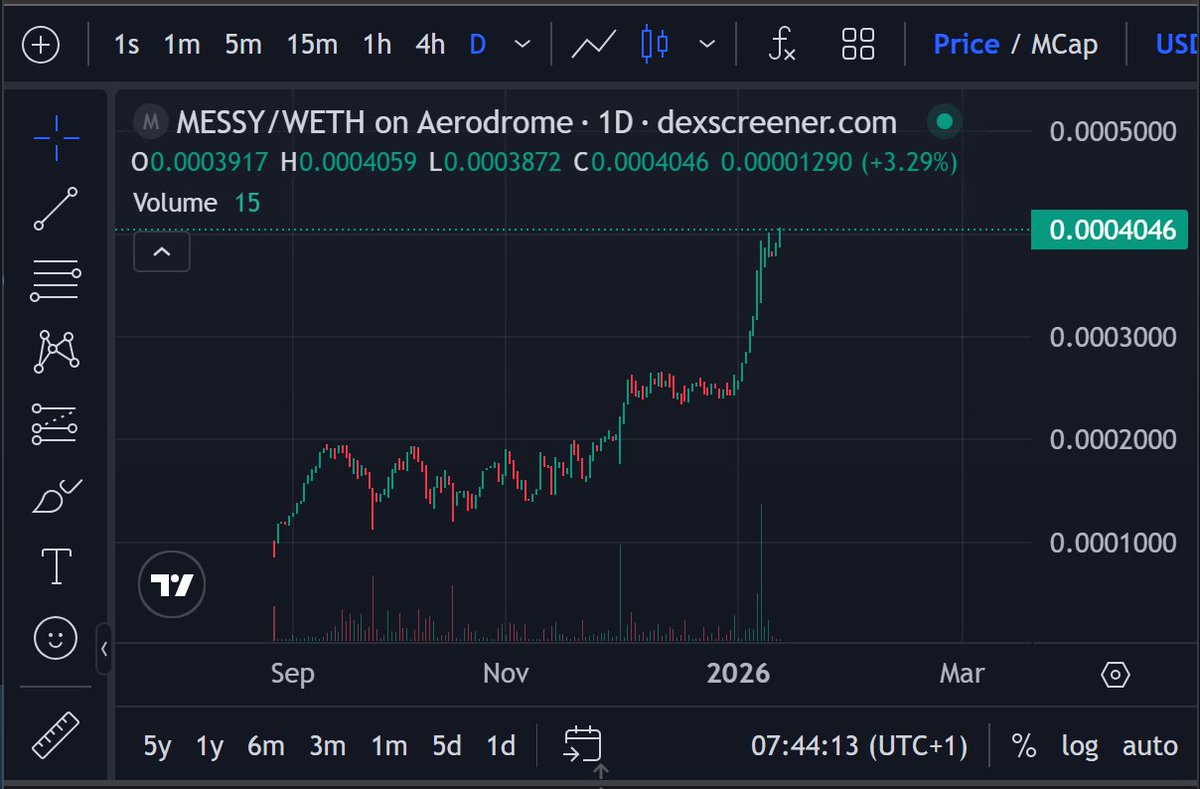Click the Open value 0.0003917
Viewport: 1200px width, 789px height.
tap(209, 162)
